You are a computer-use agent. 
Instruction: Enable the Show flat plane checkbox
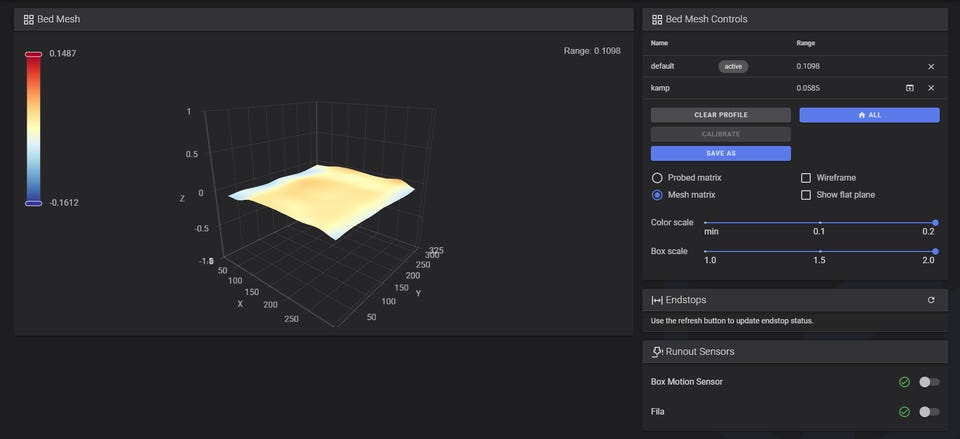[806, 195]
